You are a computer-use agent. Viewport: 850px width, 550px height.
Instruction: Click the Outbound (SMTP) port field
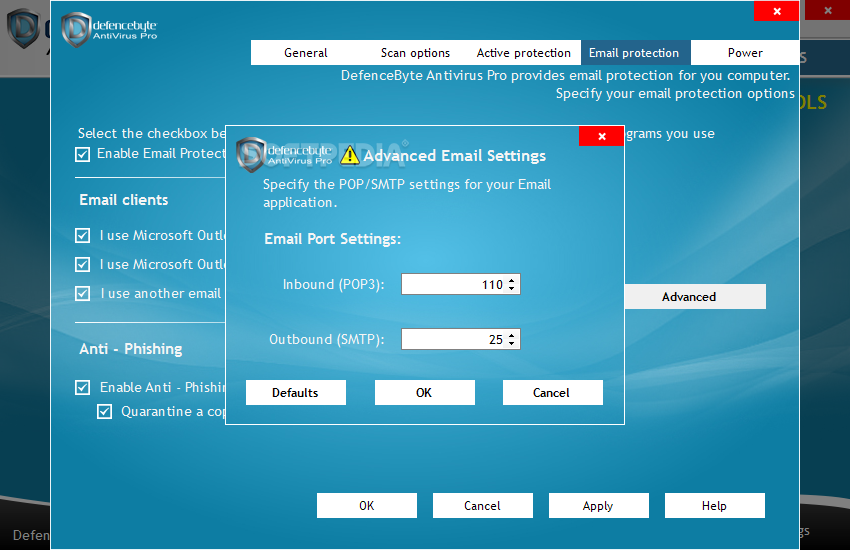pyautogui.click(x=460, y=339)
